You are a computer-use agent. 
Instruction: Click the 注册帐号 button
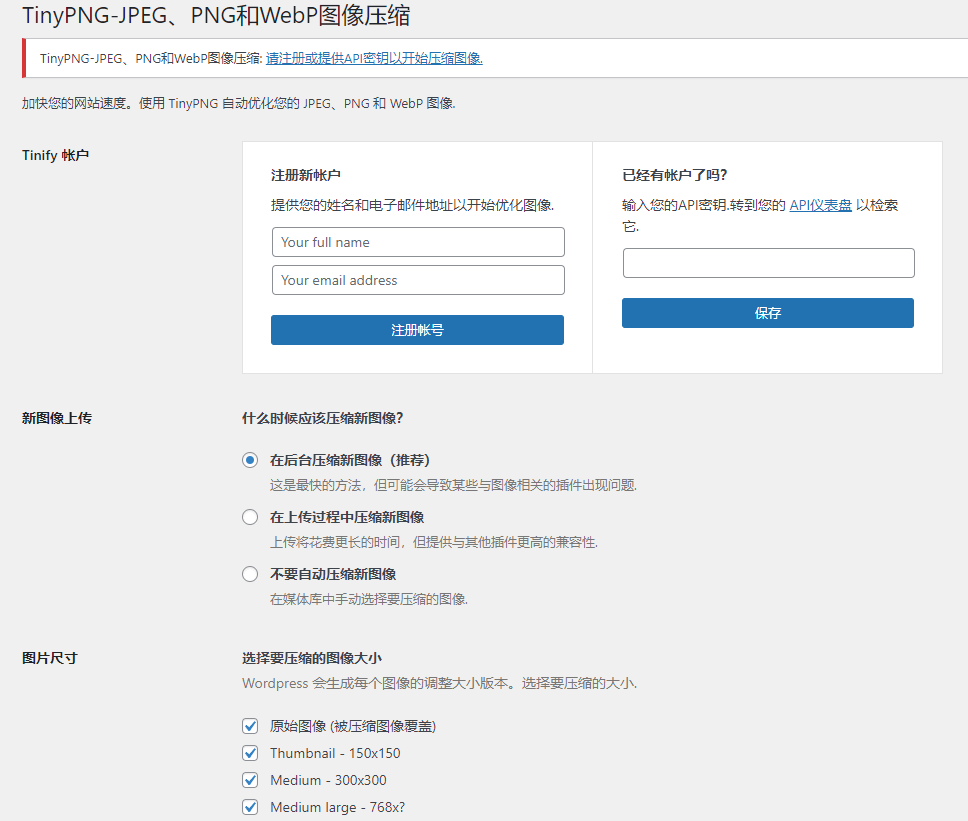coord(417,330)
